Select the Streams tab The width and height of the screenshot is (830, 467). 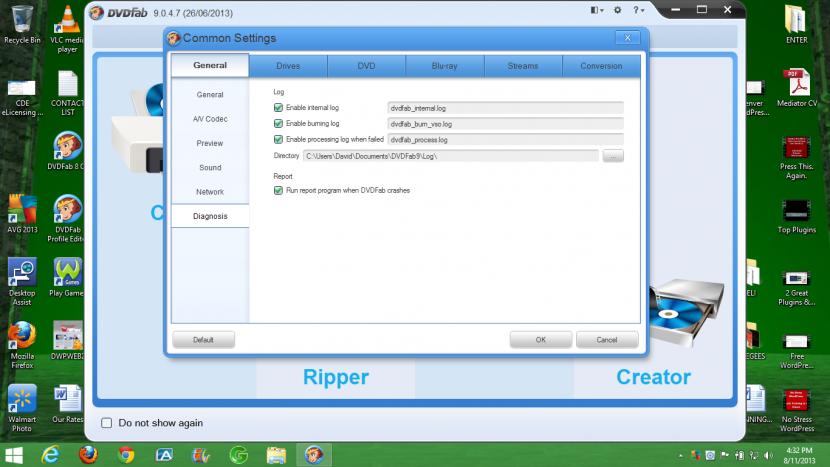click(x=523, y=66)
